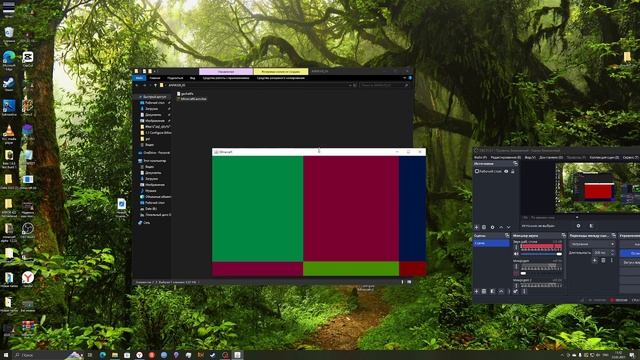Open OBS audio mixer three-dot menu
Screen dimensions: 640x360
pos(524,291)
